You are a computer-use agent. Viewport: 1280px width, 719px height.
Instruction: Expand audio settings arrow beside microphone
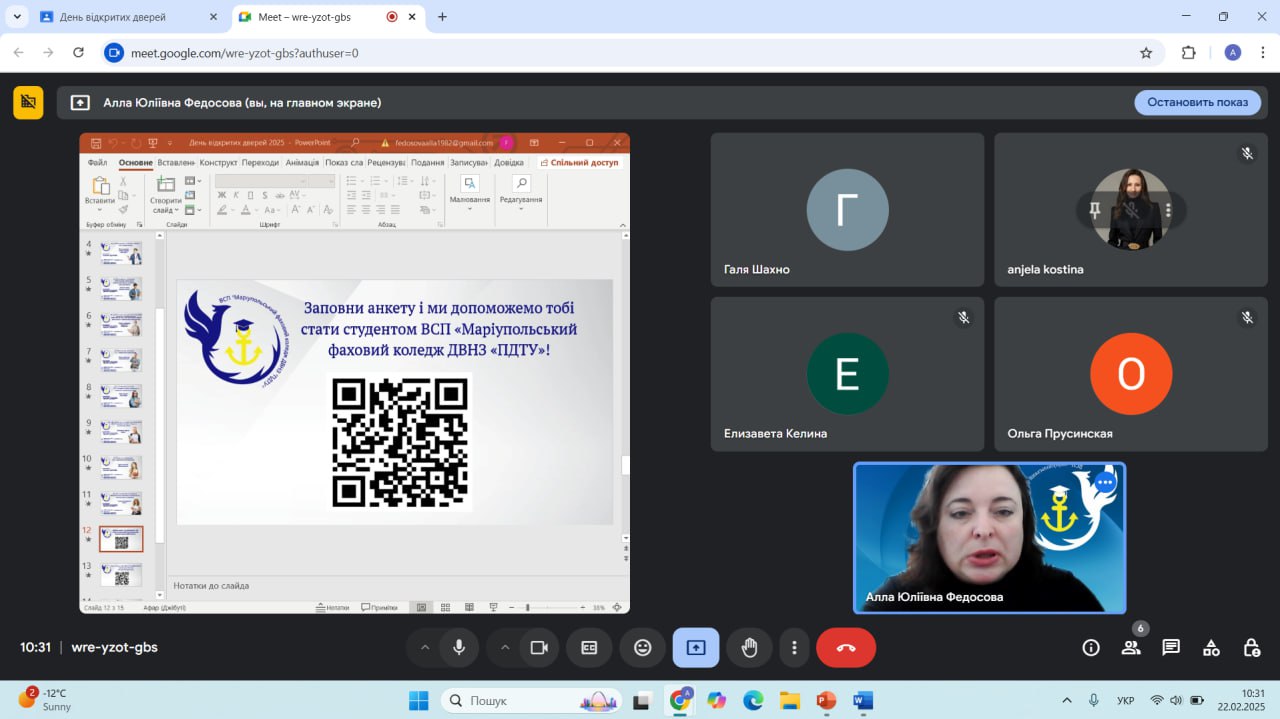click(x=425, y=648)
